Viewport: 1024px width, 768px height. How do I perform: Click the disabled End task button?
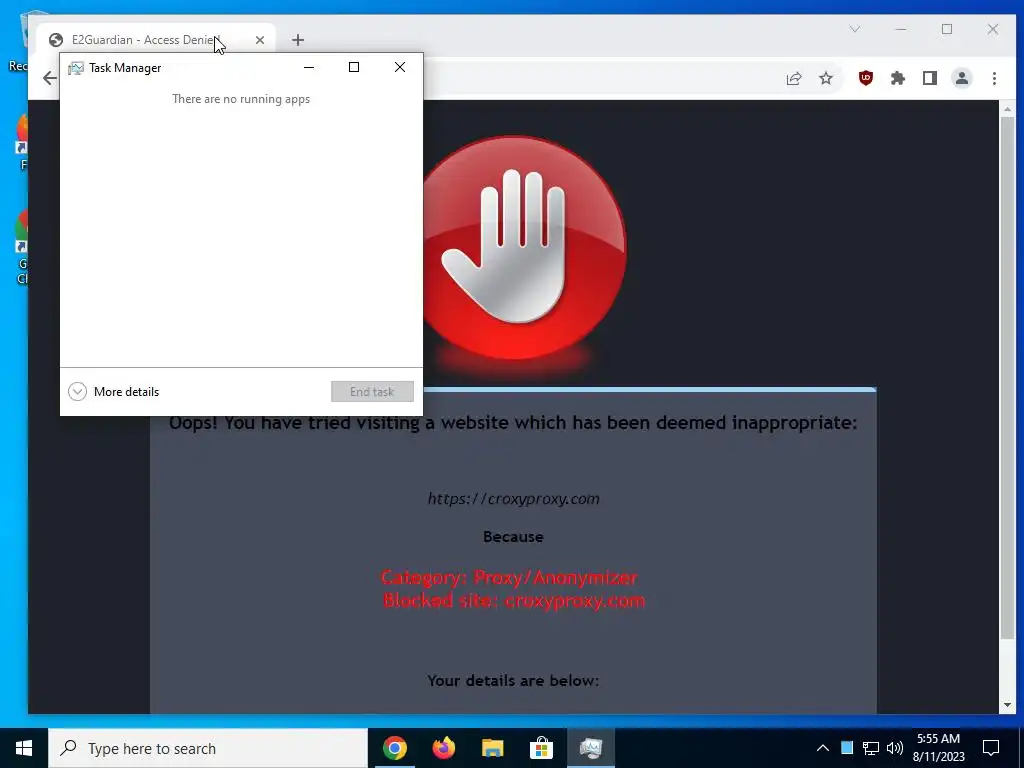pyautogui.click(x=372, y=392)
